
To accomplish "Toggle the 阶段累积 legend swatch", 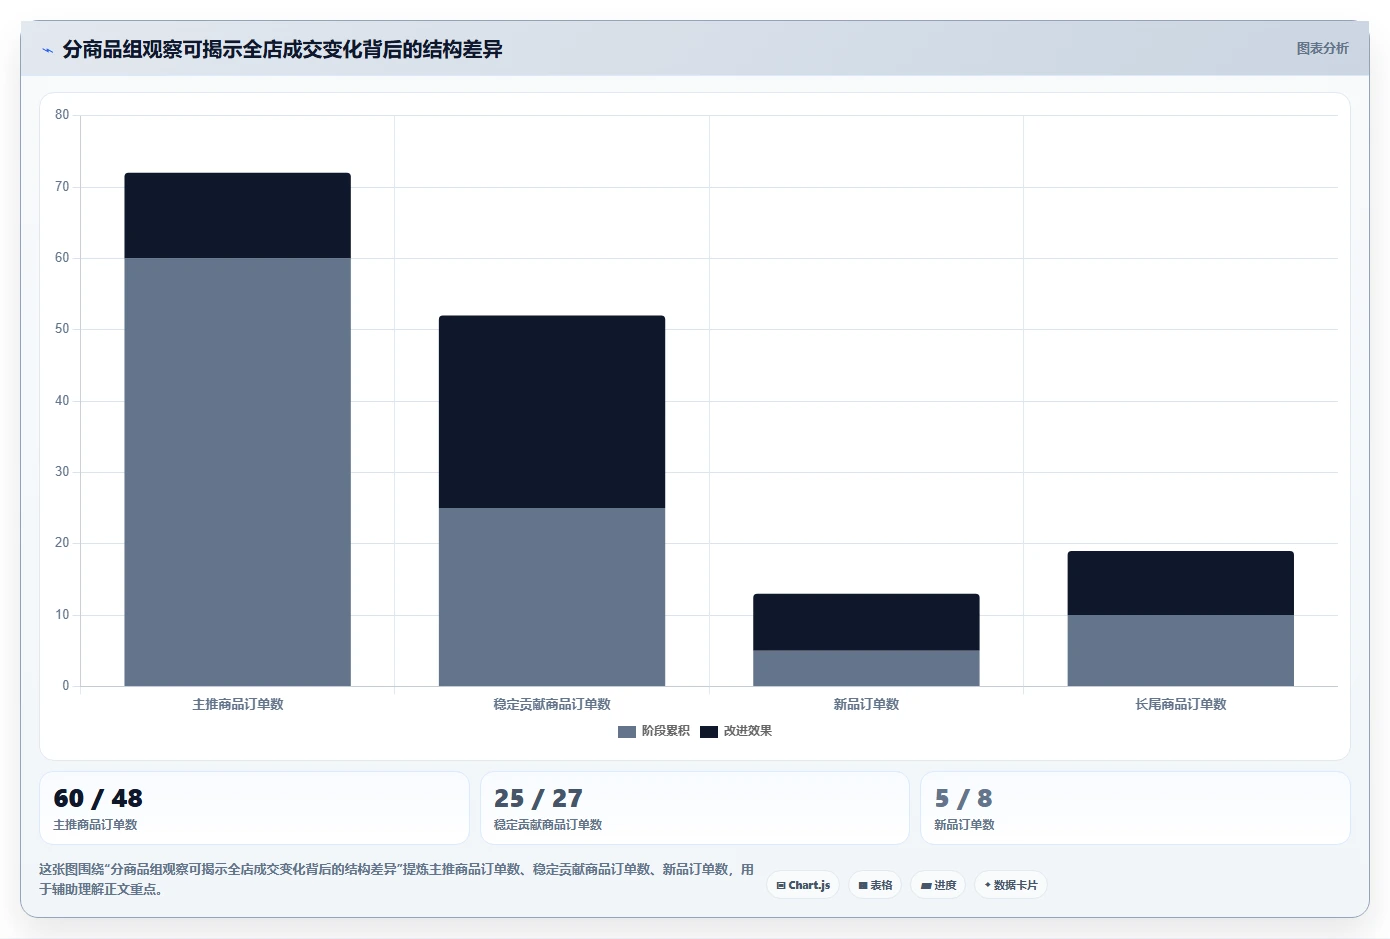I will click(627, 732).
